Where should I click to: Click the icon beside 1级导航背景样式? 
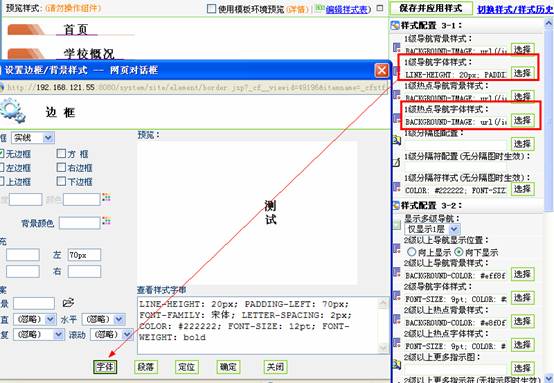click(397, 47)
